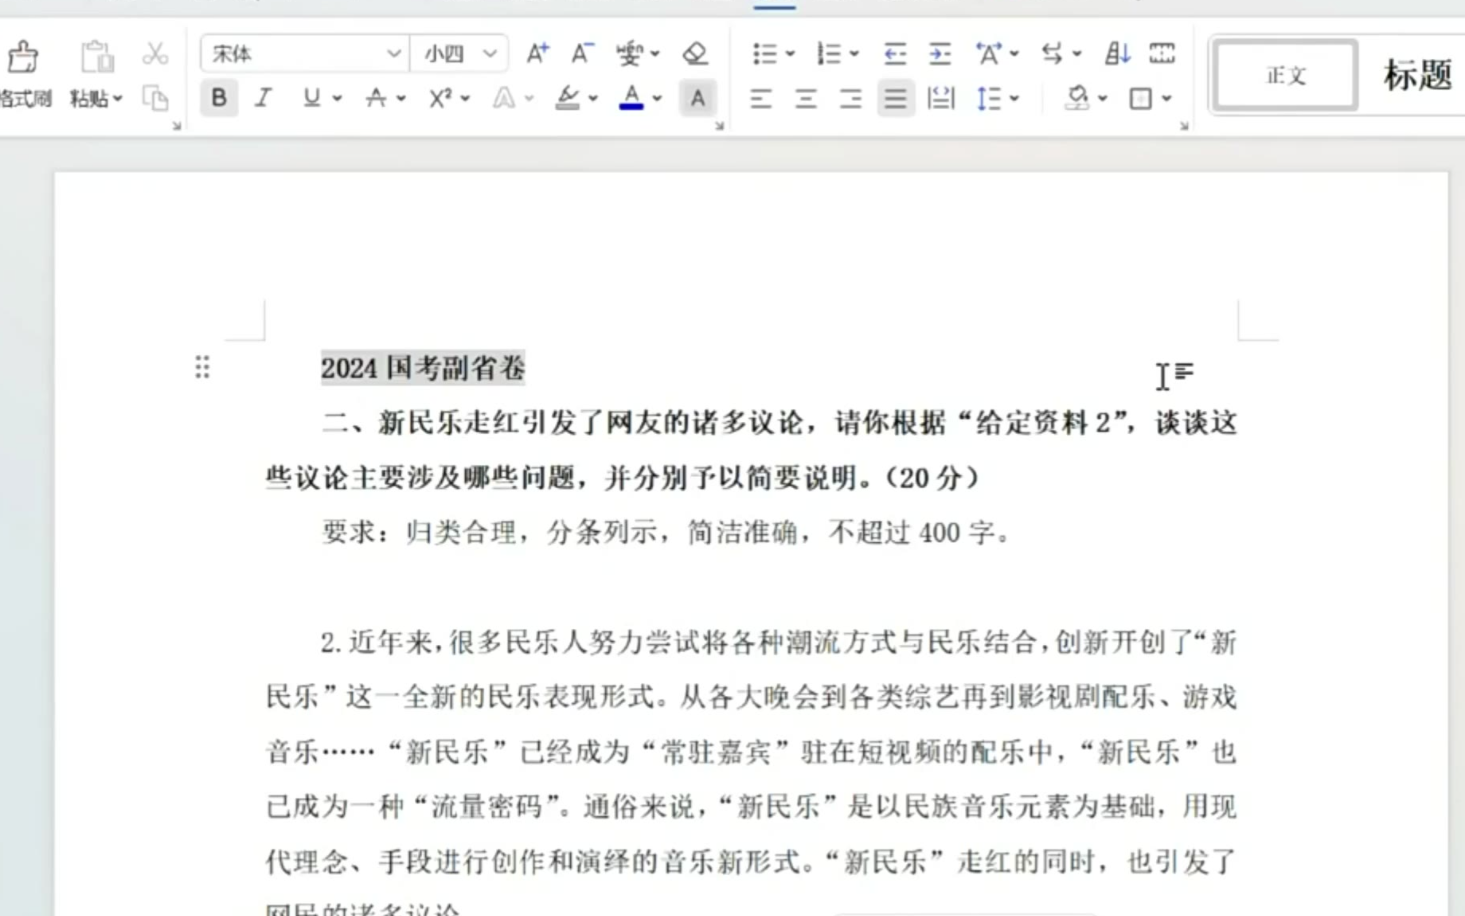1465x916 pixels.
Task: Decrease paragraph indent
Action: (895, 54)
